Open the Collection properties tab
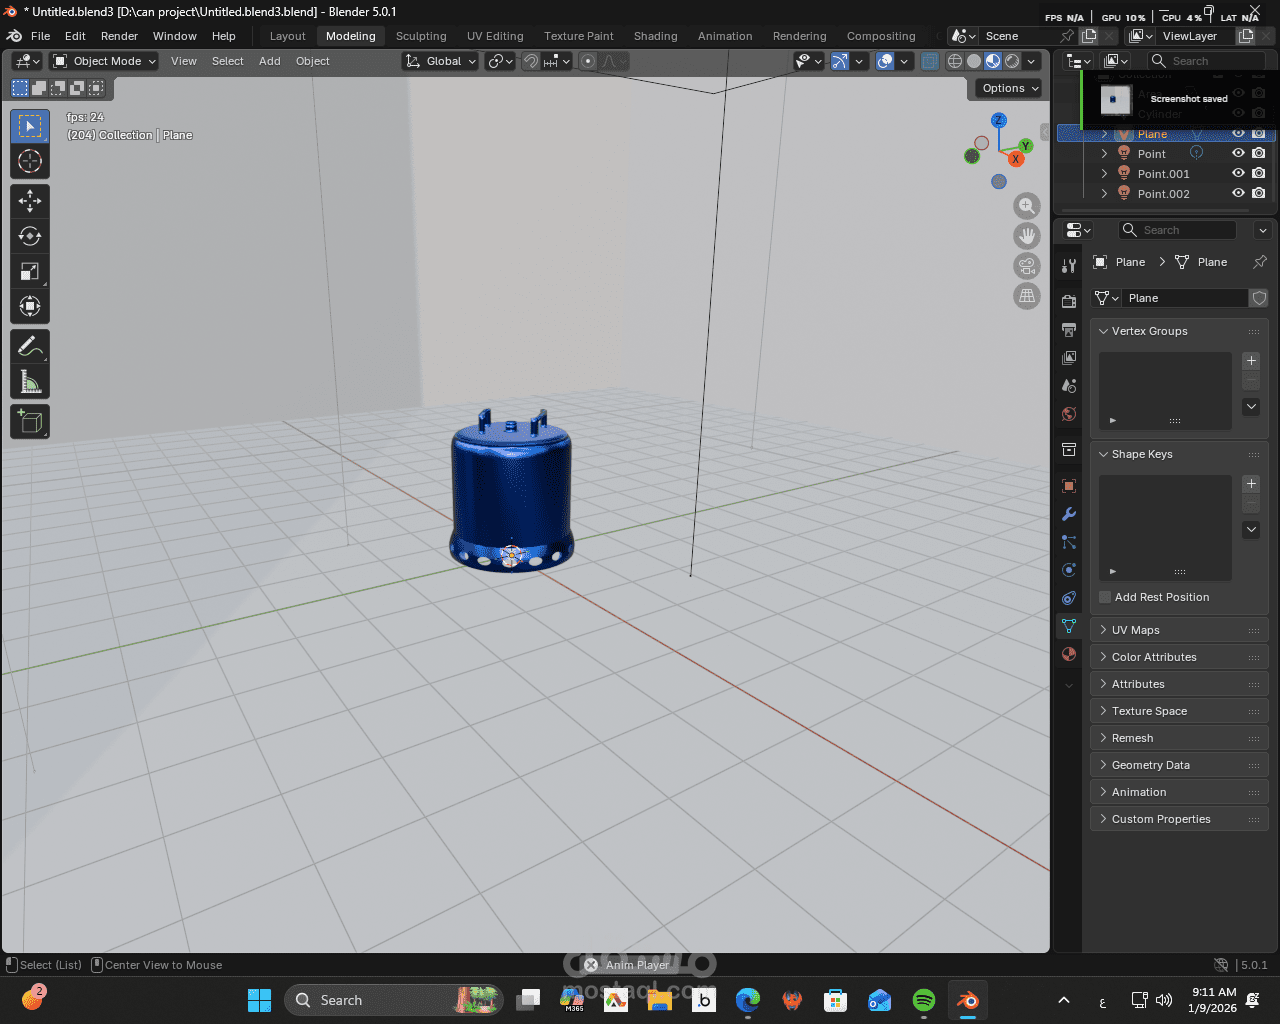This screenshot has height=1024, width=1280. coord(1069,449)
